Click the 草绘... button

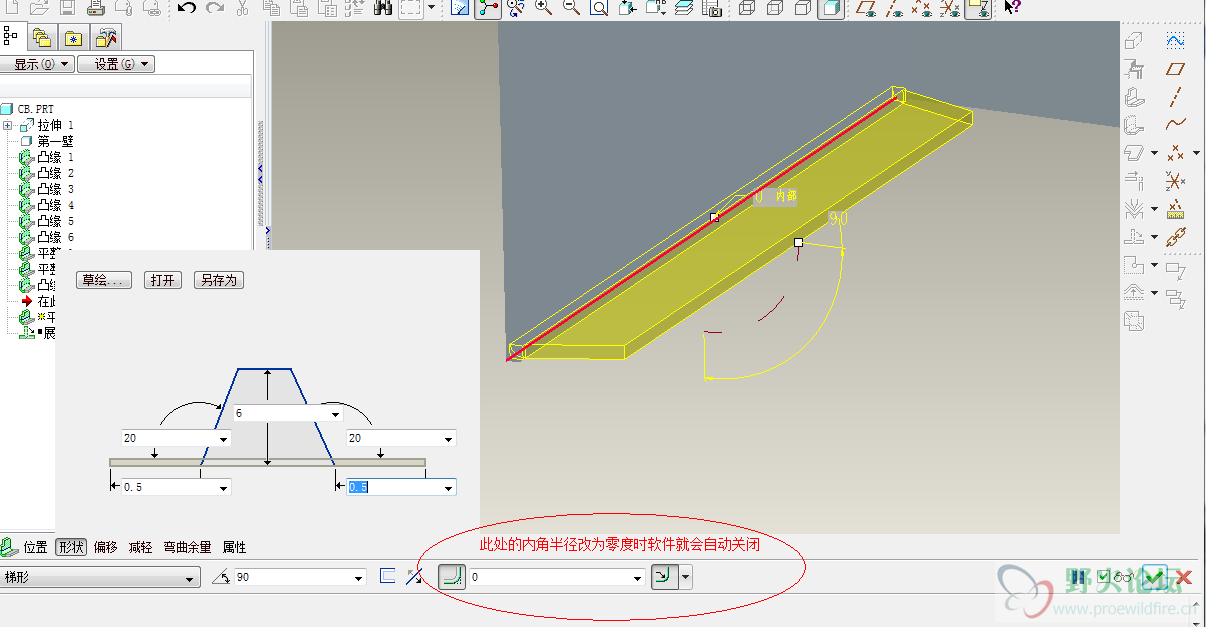click(x=104, y=281)
